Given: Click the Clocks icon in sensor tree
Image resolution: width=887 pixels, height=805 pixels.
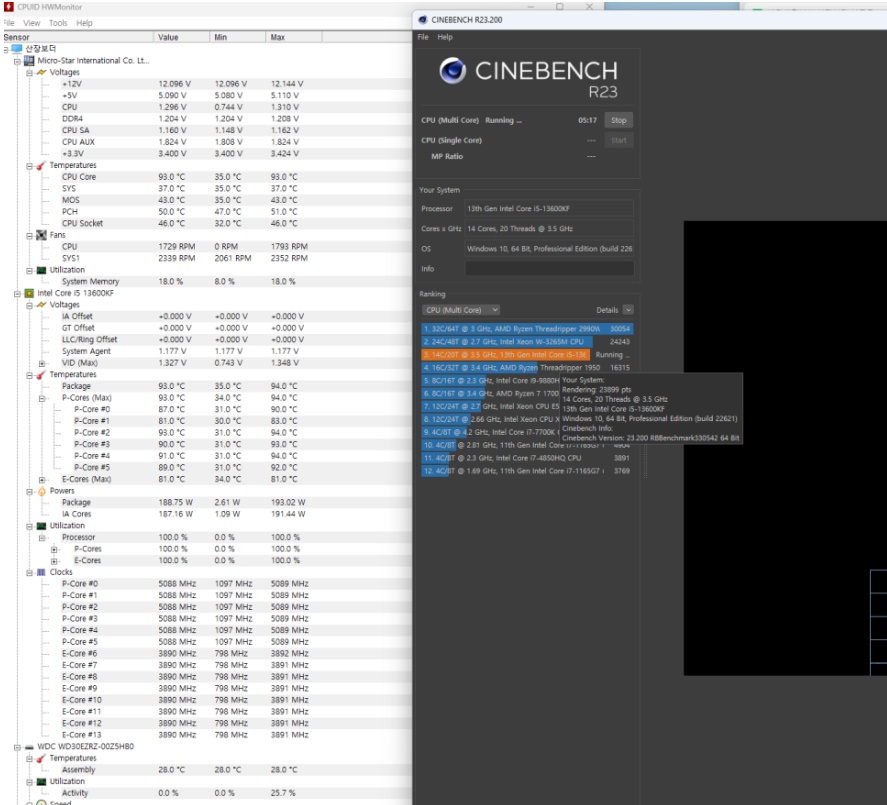Looking at the screenshot, I should (x=41, y=572).
